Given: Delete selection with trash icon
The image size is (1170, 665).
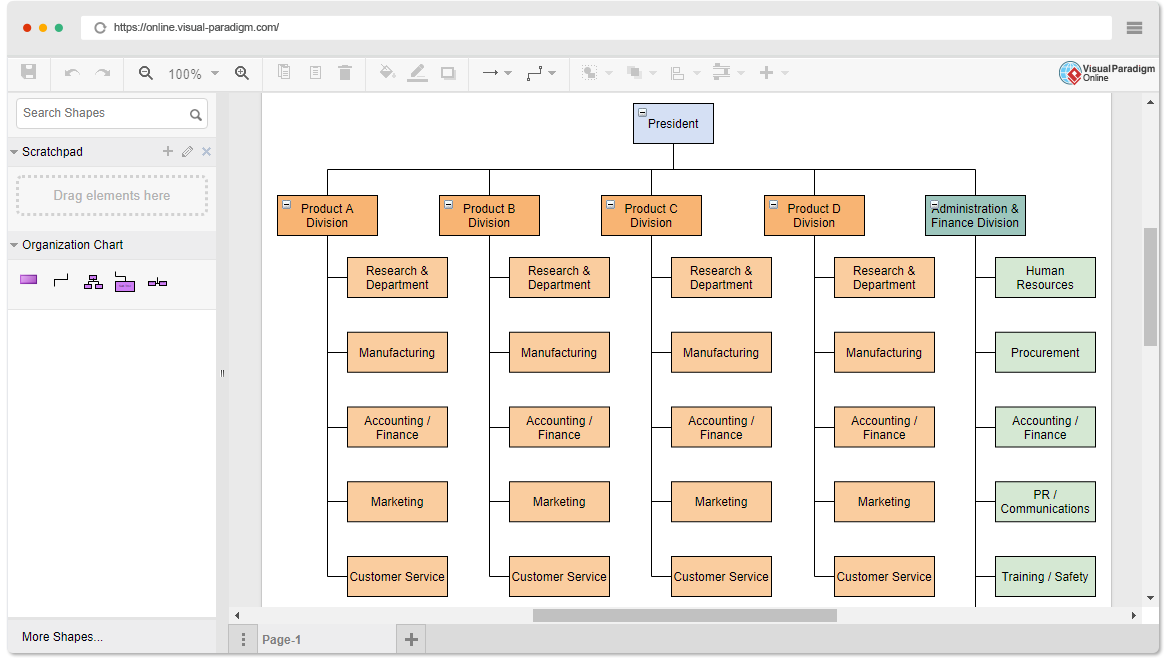Looking at the screenshot, I should [x=345, y=72].
